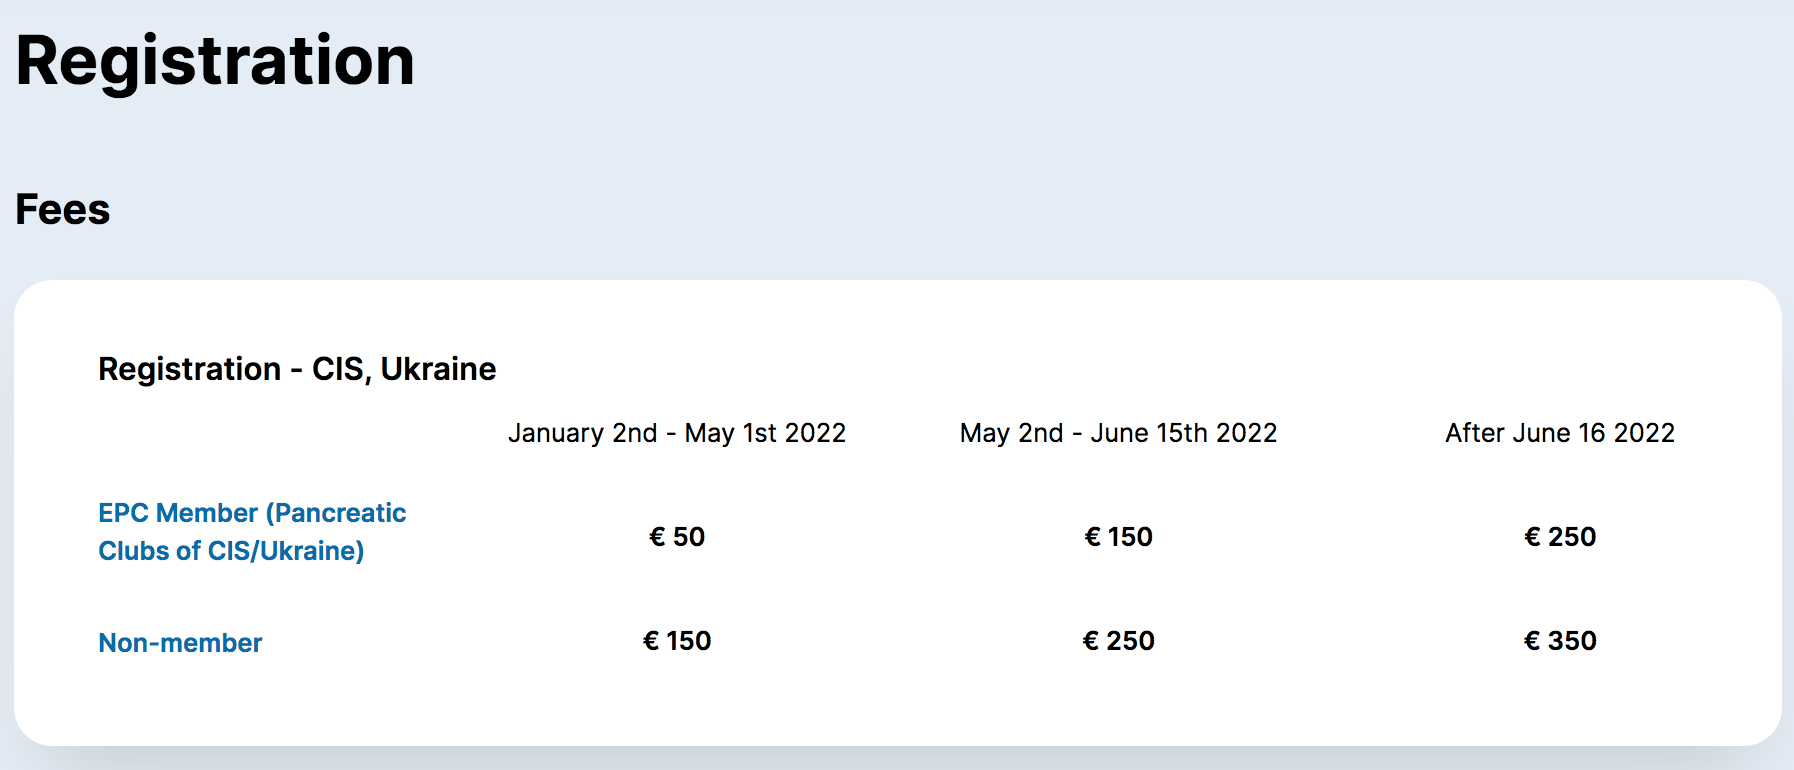Click the Non-member € 150 early fee

[x=677, y=641]
